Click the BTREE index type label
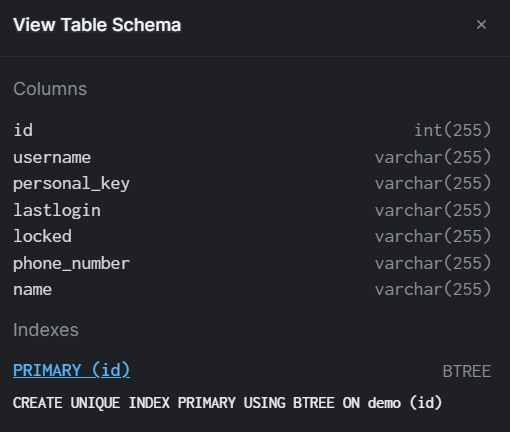This screenshot has height=432, width=510. pyautogui.click(x=467, y=371)
